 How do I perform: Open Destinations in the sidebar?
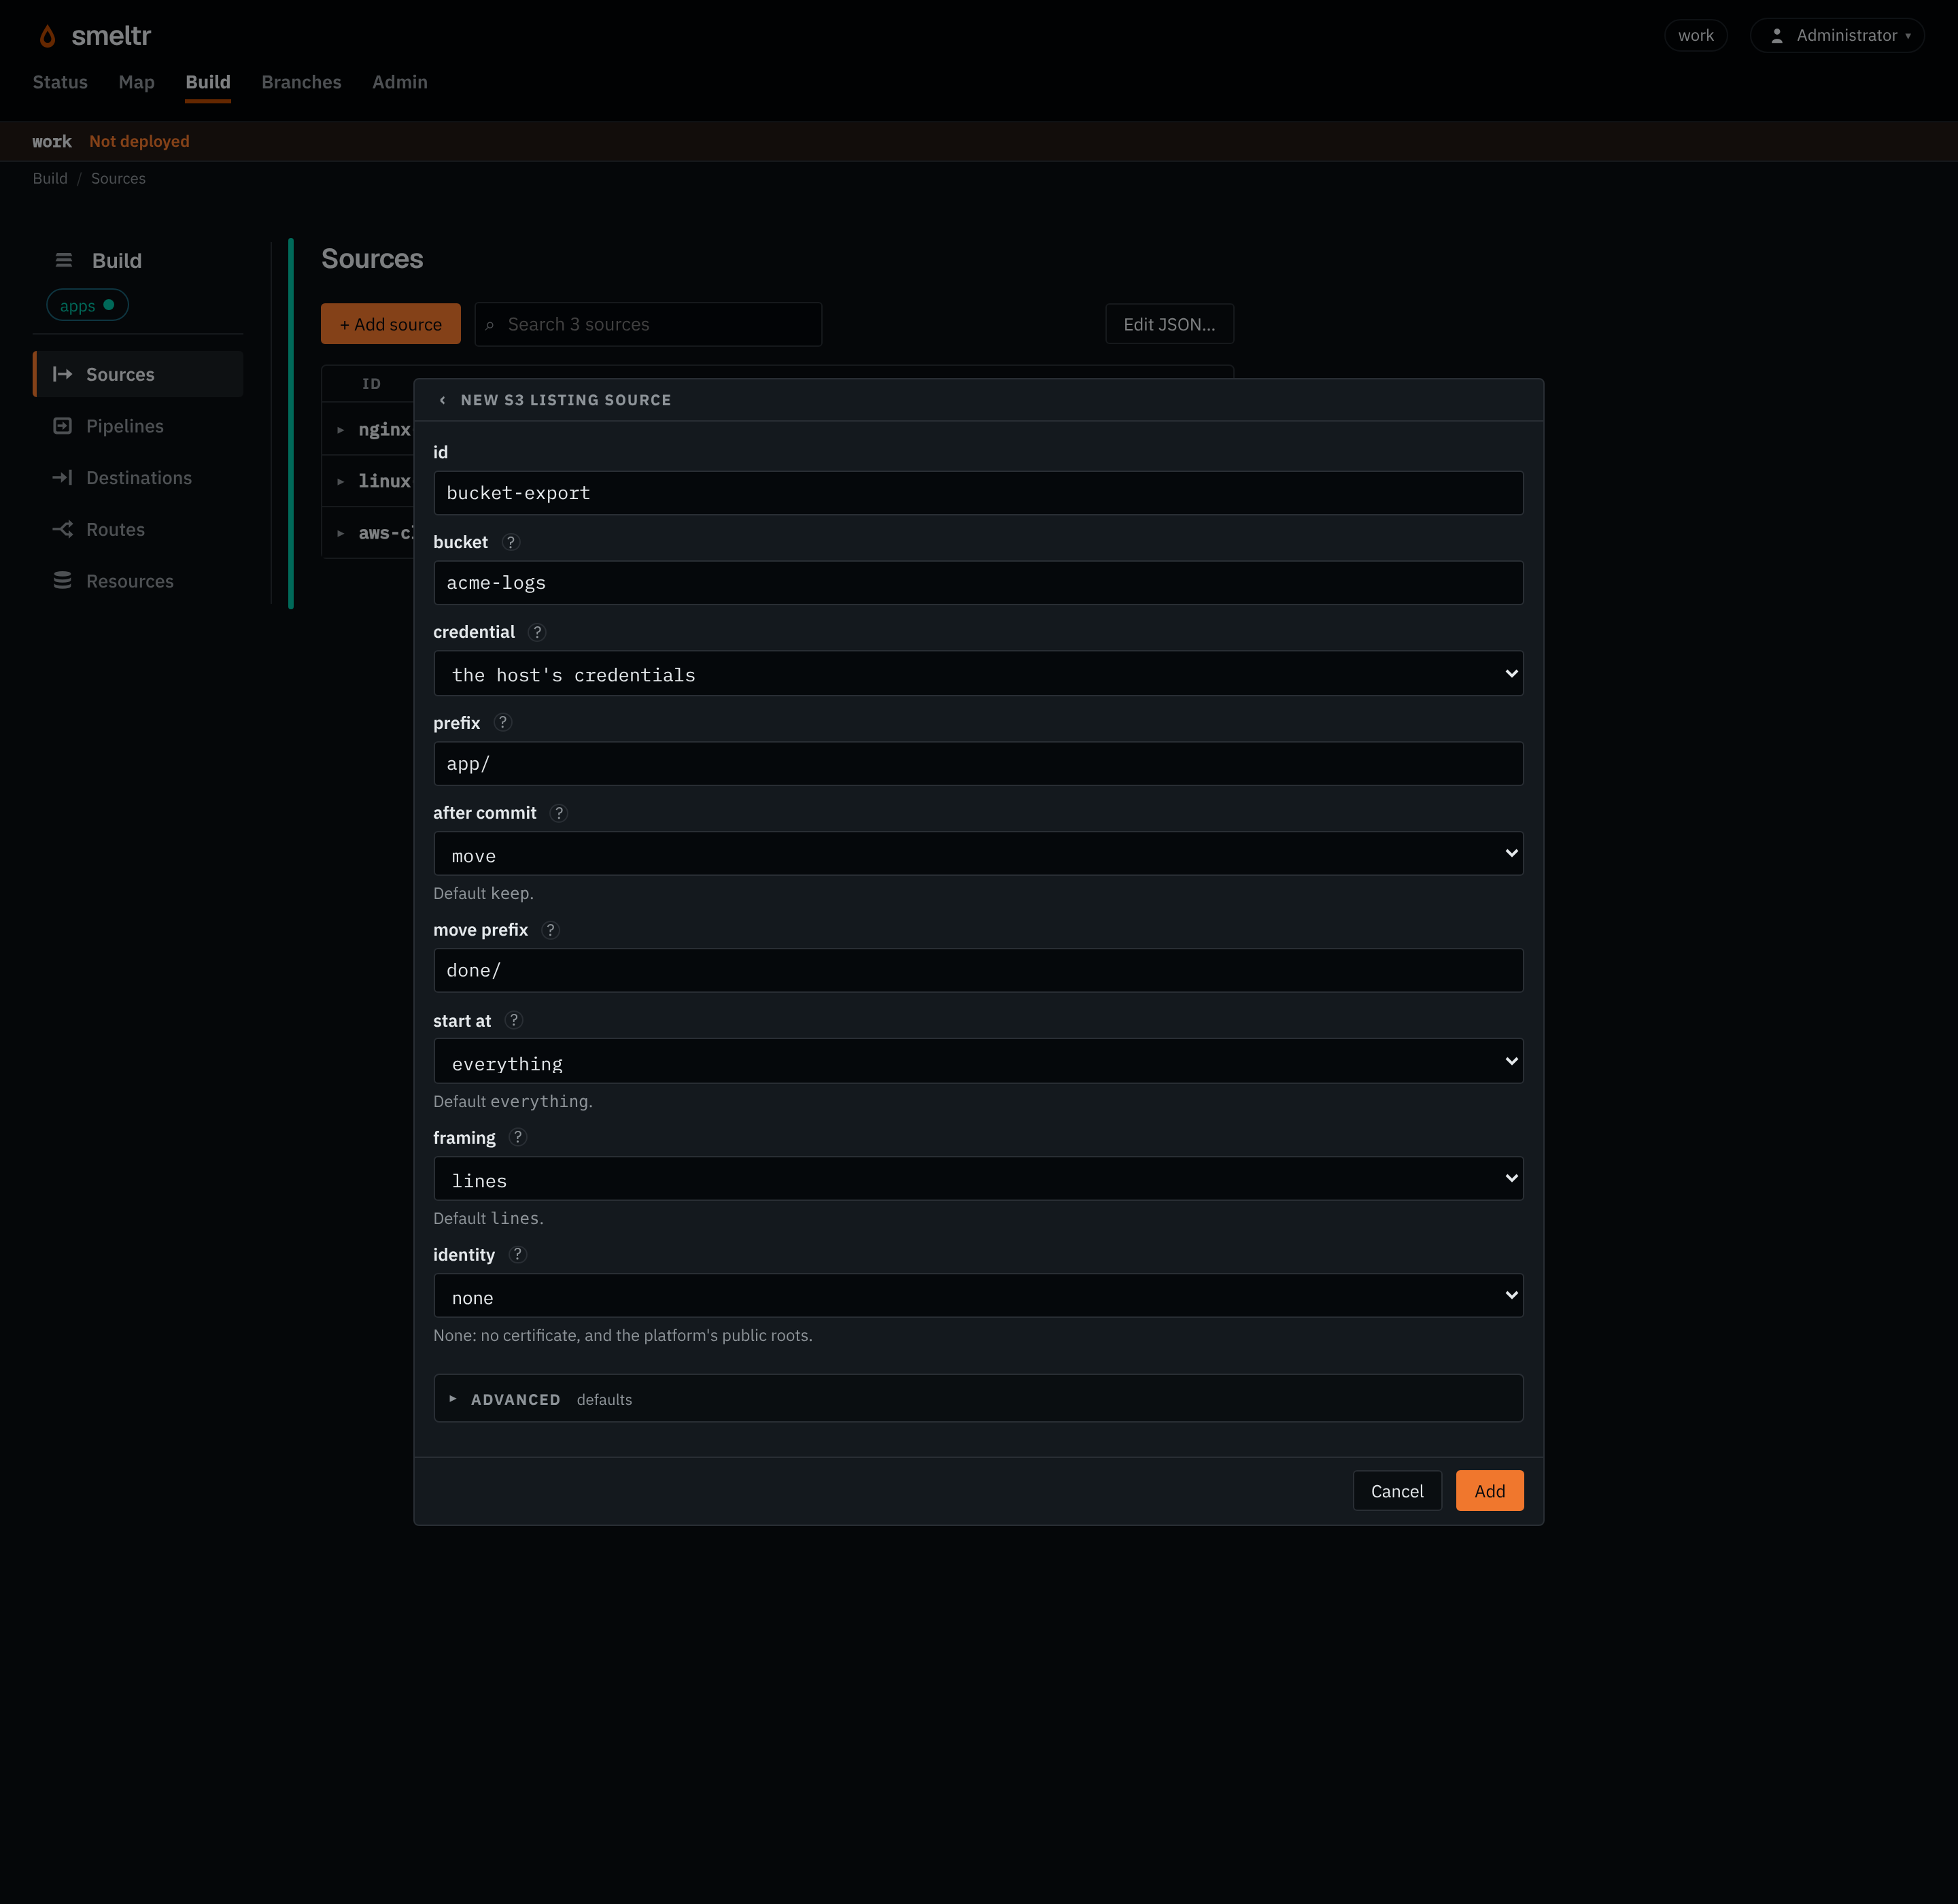138,478
